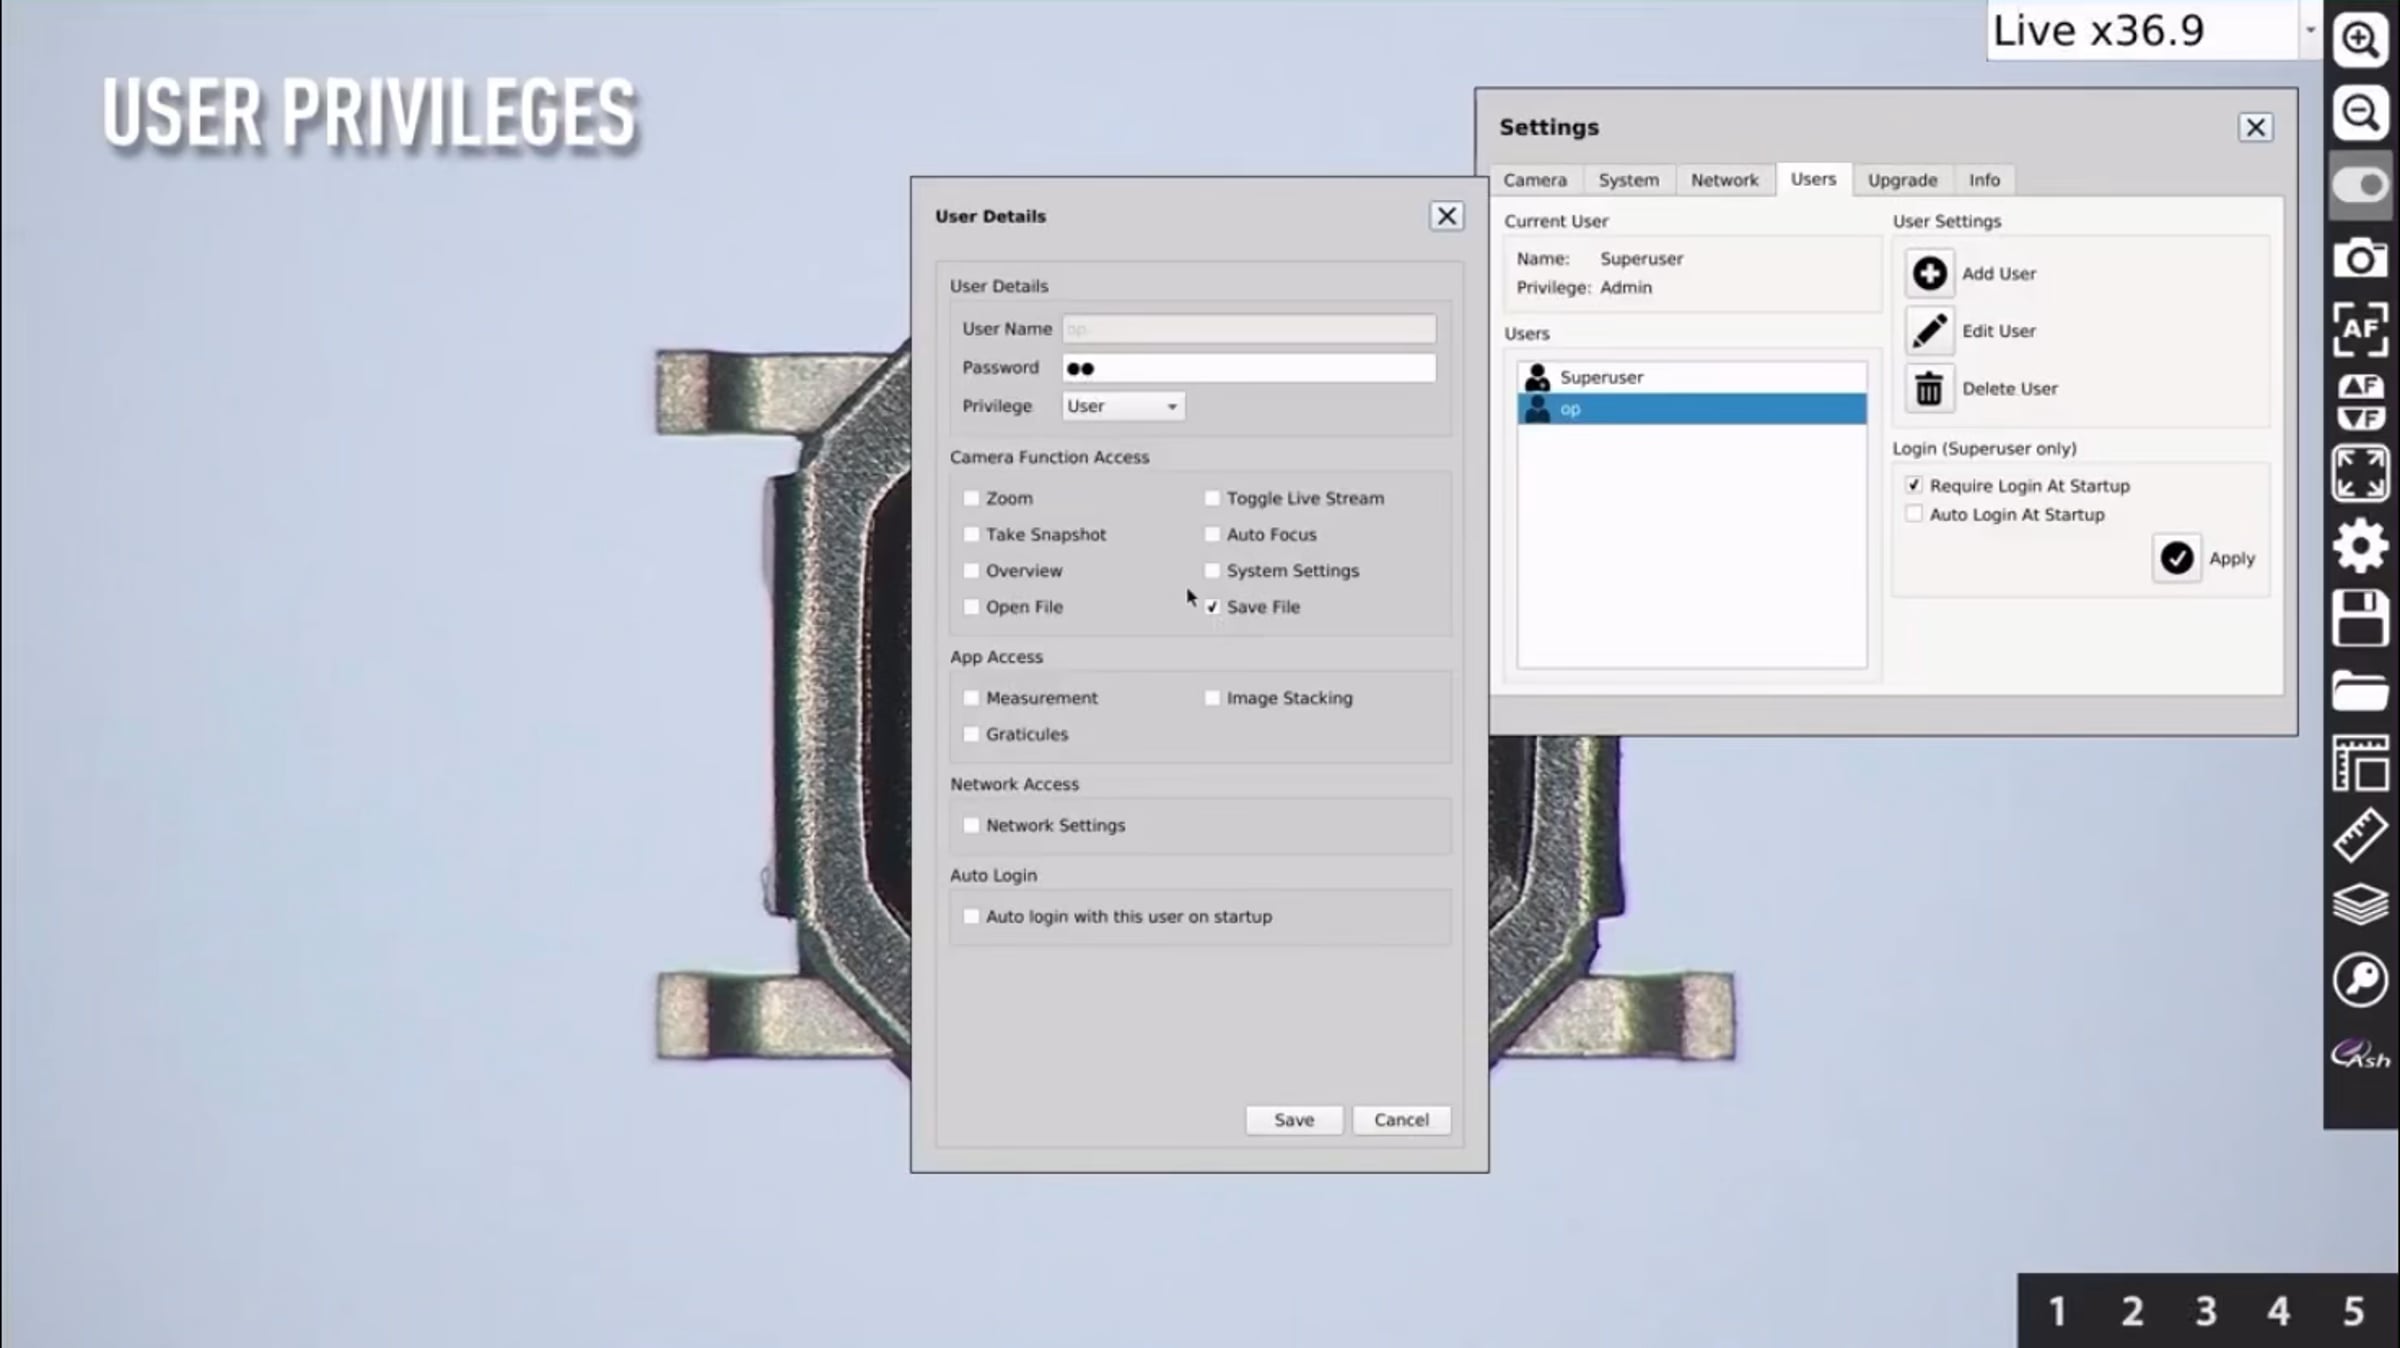The height and width of the screenshot is (1348, 2400).
Task: Click the floppy disk save file icon
Action: (2360, 617)
